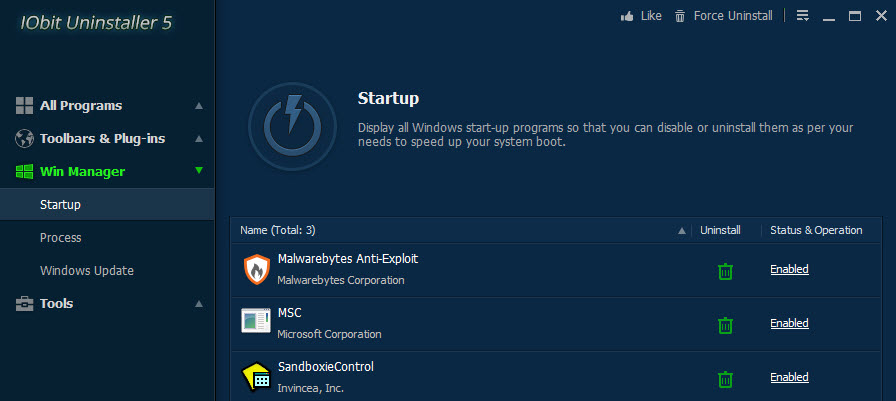Open Windows Update in sidebar
The width and height of the screenshot is (896, 401).
coord(87,271)
